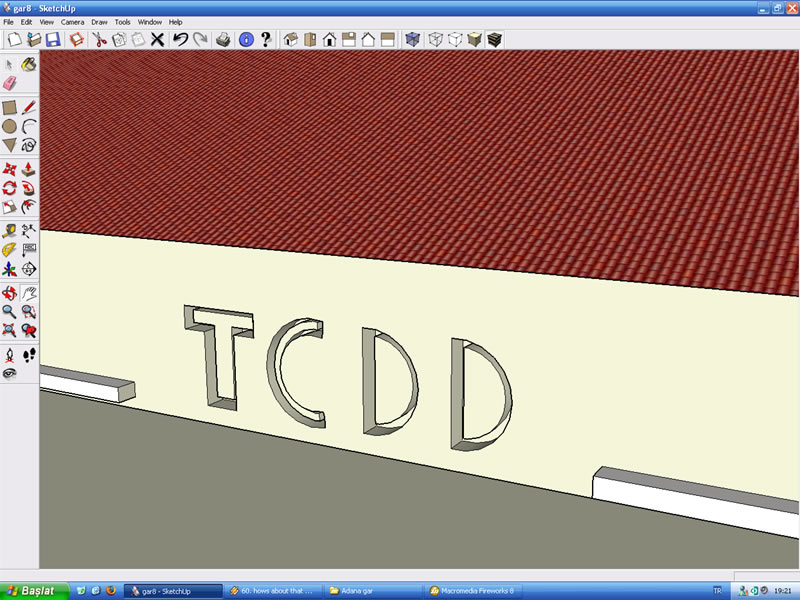Select the arrow Select tool
The height and width of the screenshot is (600, 800).
pos(9,64)
